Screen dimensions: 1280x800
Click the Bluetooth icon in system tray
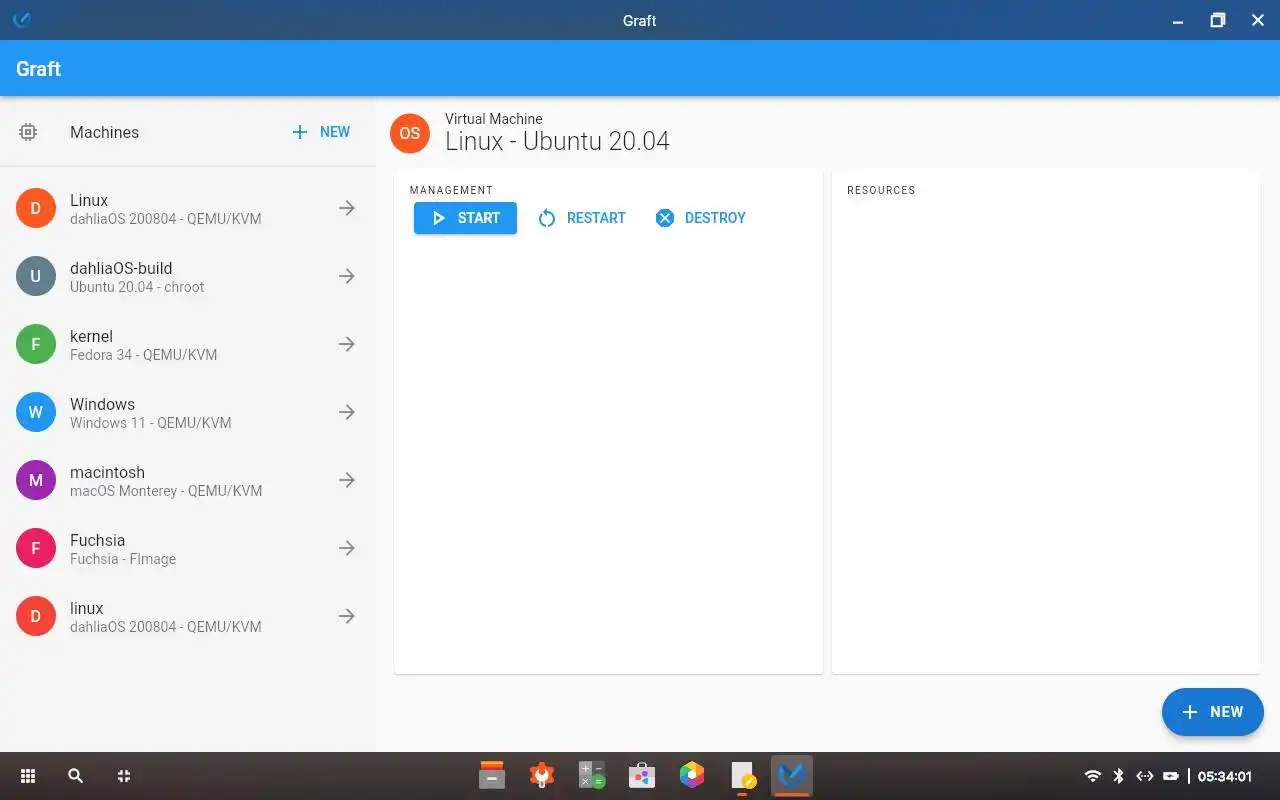pyautogui.click(x=1119, y=776)
